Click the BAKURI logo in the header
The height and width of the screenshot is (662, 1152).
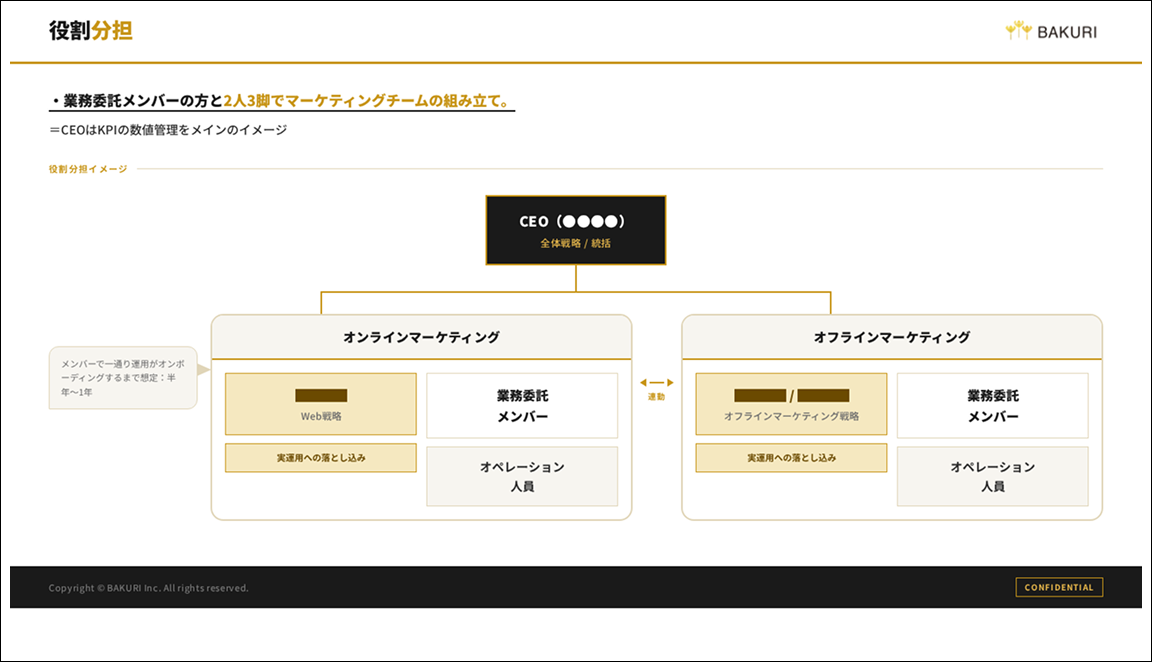[x=1050, y=31]
